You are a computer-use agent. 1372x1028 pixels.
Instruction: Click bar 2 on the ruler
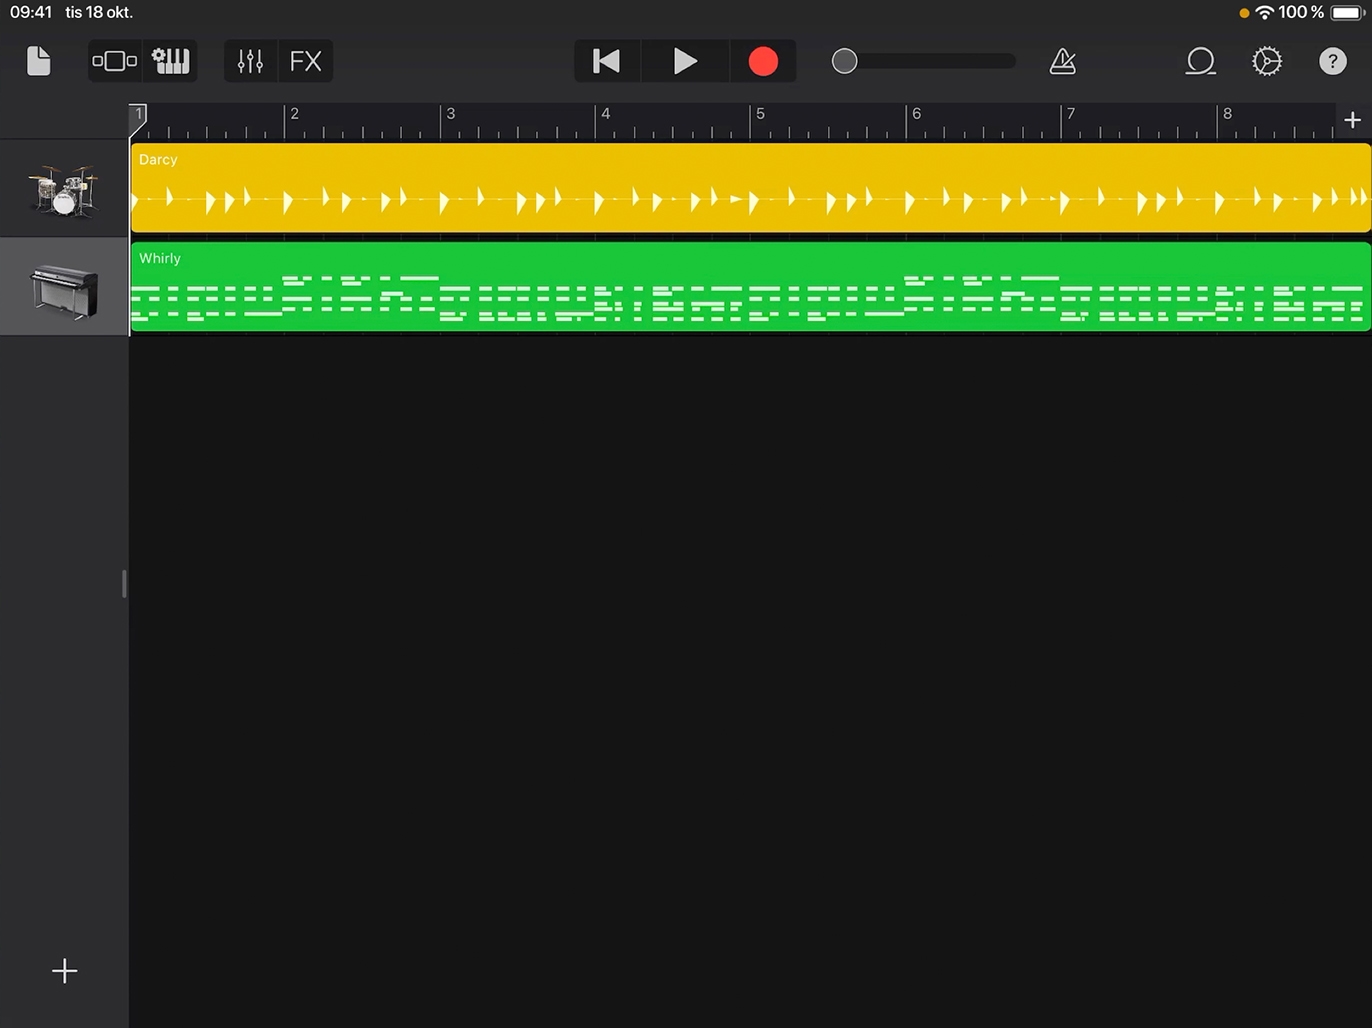pos(294,114)
